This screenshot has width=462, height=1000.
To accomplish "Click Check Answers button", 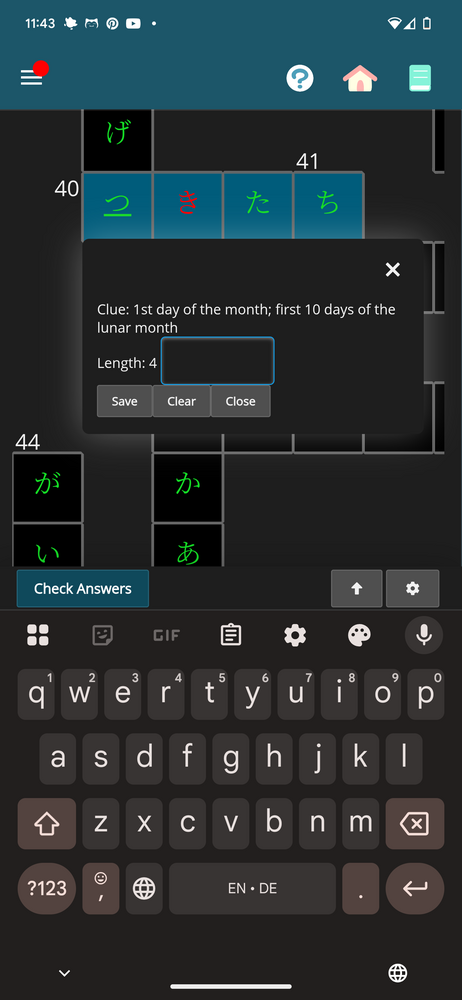I will (83, 589).
